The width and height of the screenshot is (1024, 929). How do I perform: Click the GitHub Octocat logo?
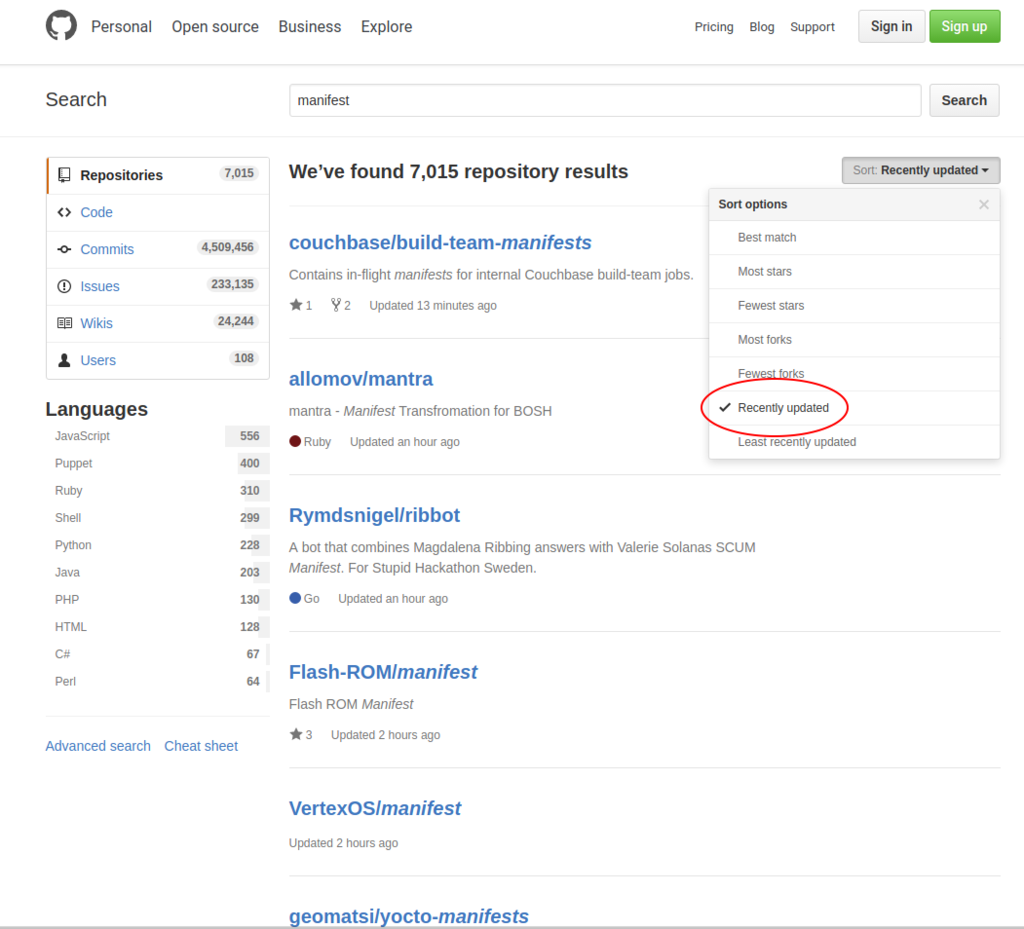[x=61, y=26]
